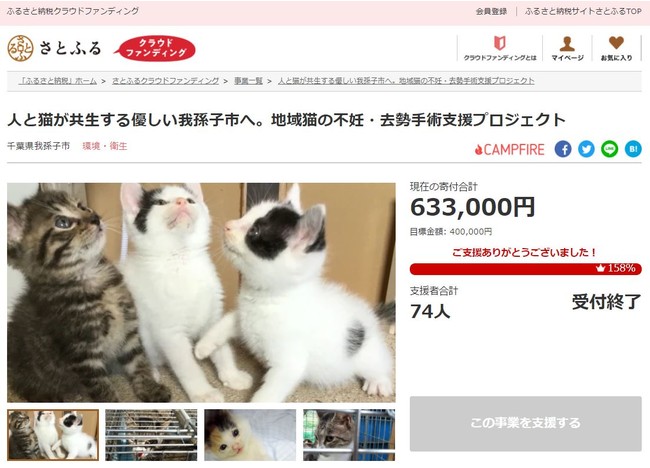
Task: Select 環境・衛生 category tag
Action: [x=105, y=146]
